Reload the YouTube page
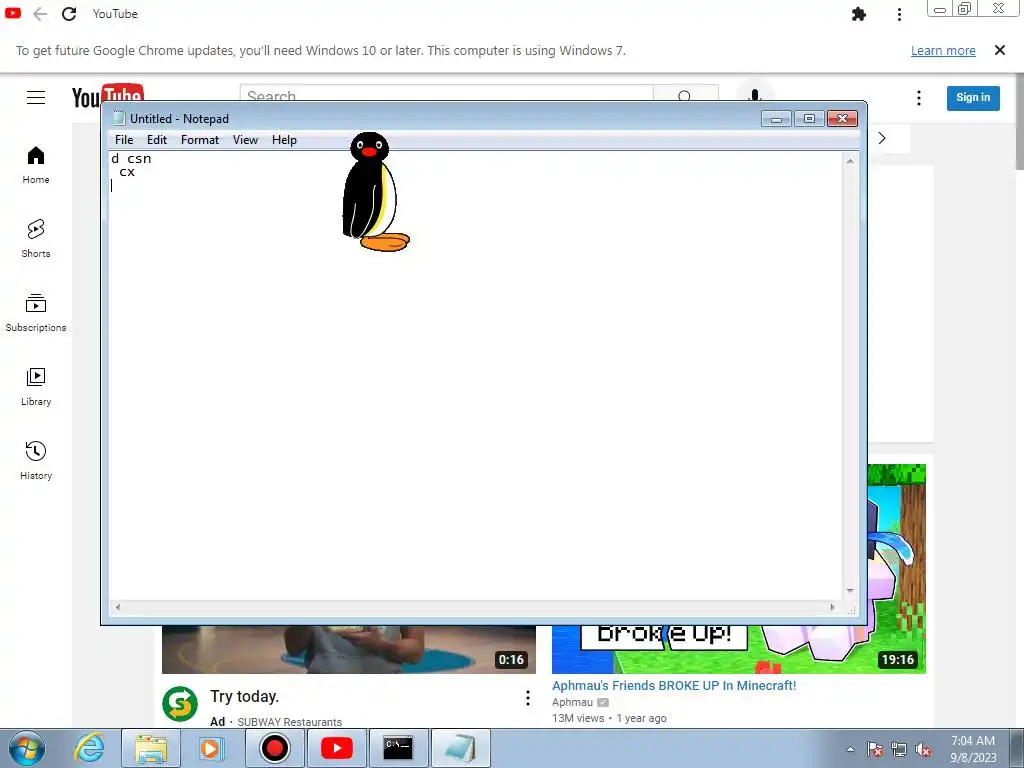The width and height of the screenshot is (1024, 768). (x=69, y=14)
